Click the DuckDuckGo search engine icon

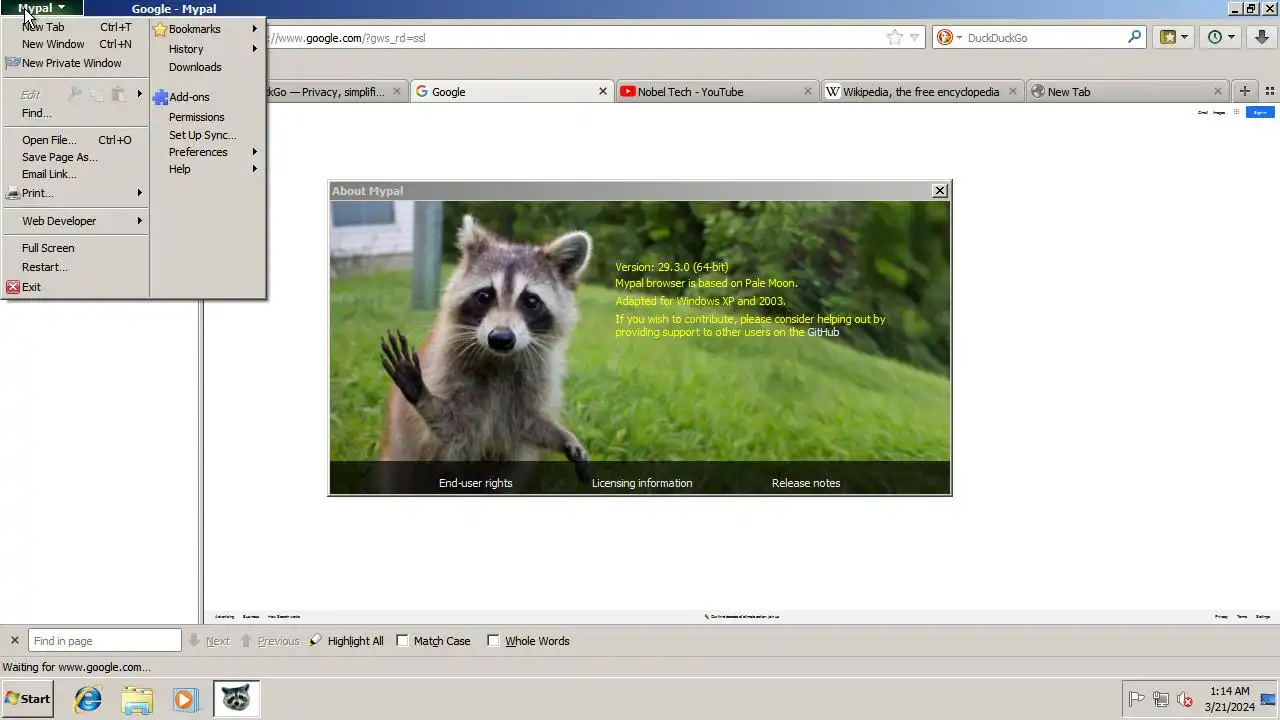click(945, 37)
